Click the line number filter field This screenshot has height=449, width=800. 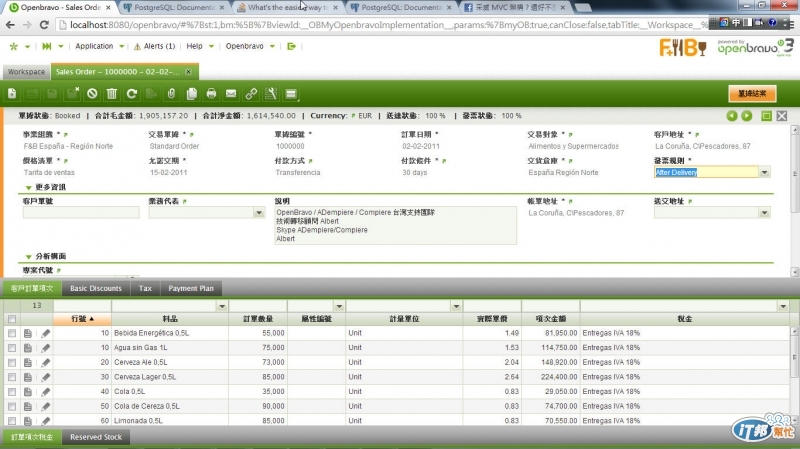click(82, 306)
